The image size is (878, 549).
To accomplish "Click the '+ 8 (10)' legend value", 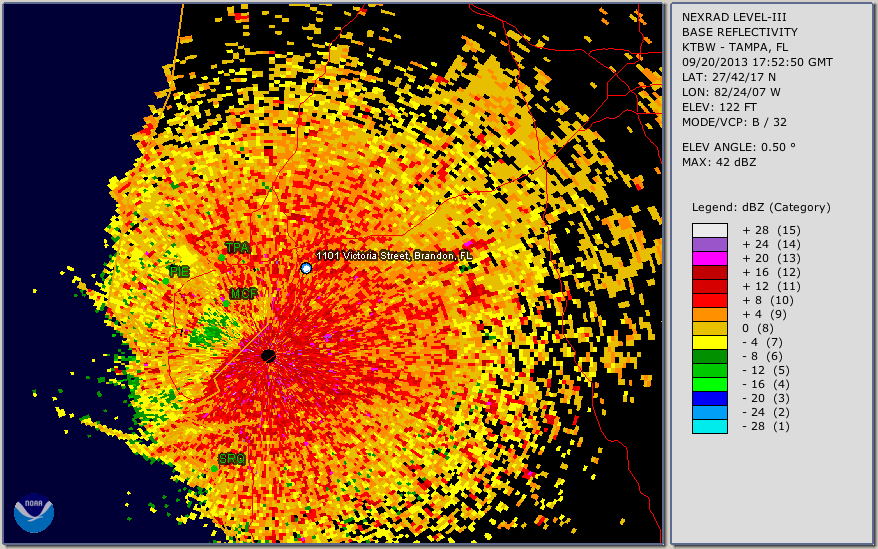I will (x=768, y=300).
